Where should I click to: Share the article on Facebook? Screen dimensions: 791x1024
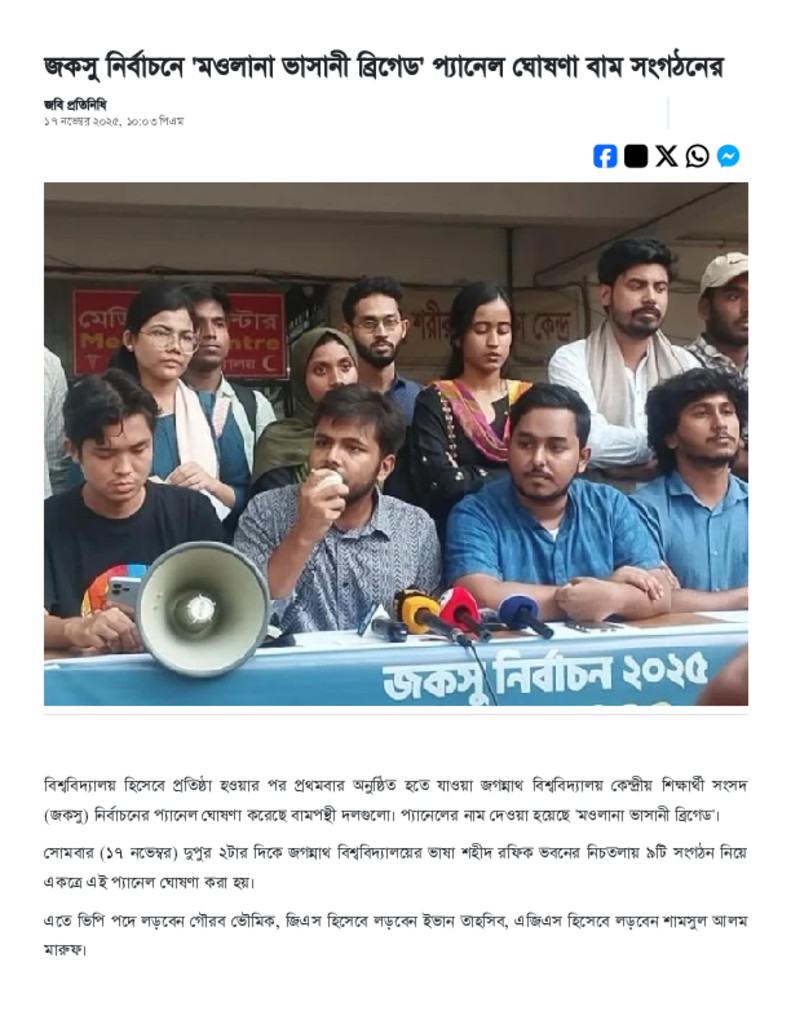pos(605,156)
